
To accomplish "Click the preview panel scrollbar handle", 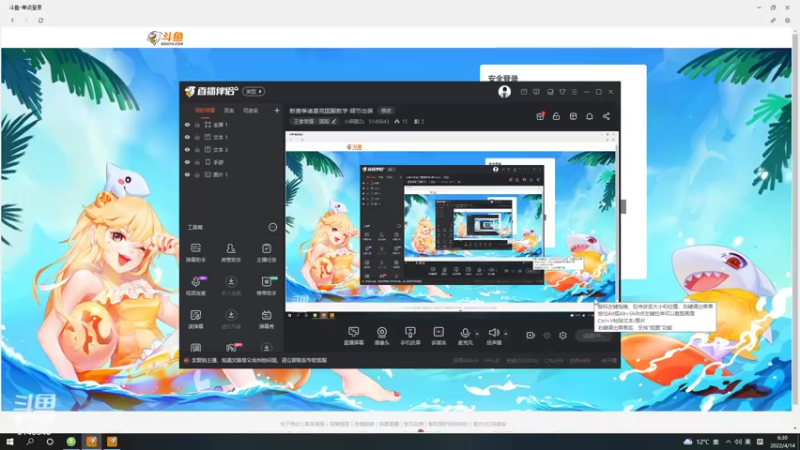I will pyautogui.click(x=623, y=207).
